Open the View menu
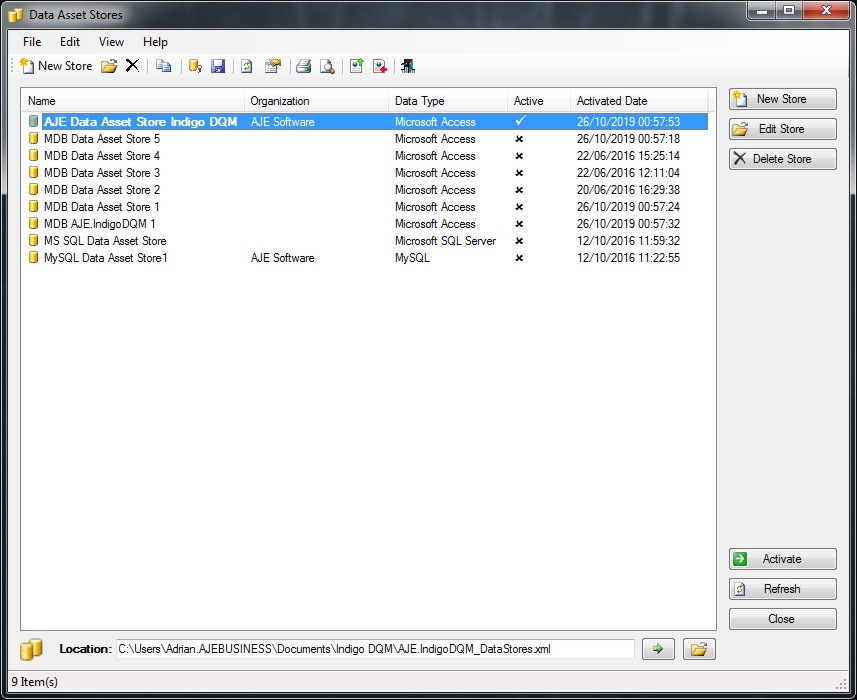The image size is (857, 700). point(111,42)
